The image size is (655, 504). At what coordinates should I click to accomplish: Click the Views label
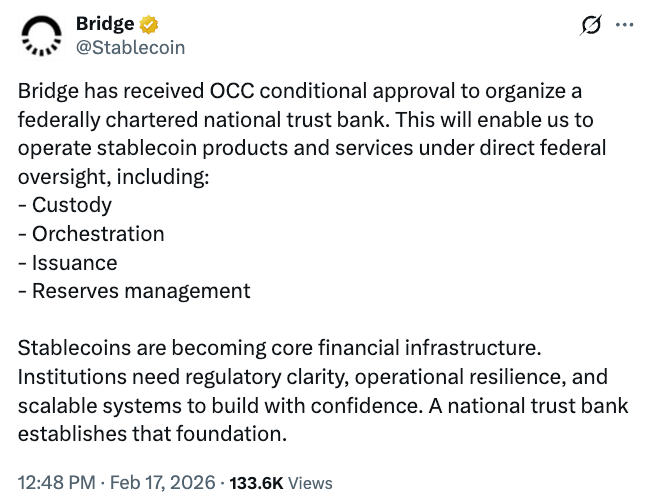310,482
